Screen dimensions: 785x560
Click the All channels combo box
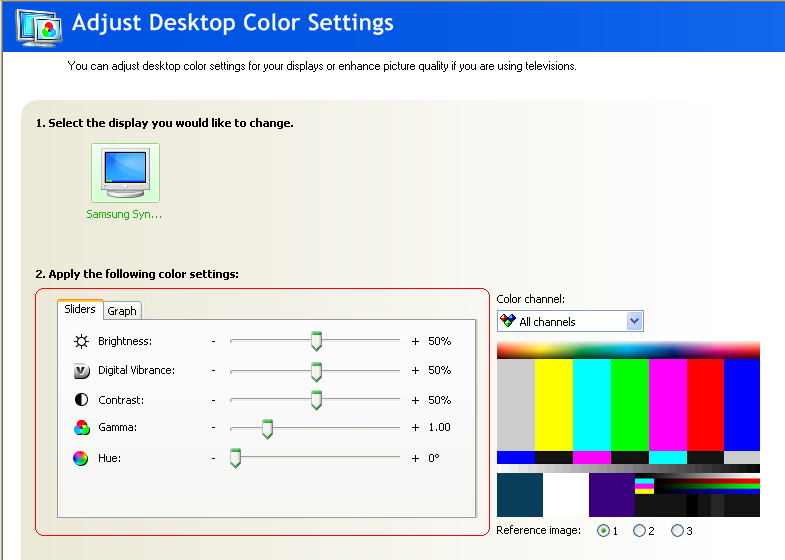click(x=570, y=321)
